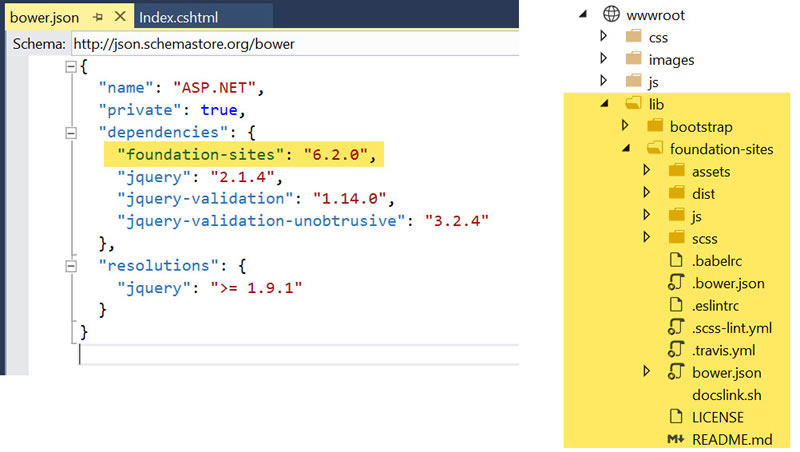This screenshot has height=452, width=800.
Task: Select the docslink.sh file
Action: 727,395
